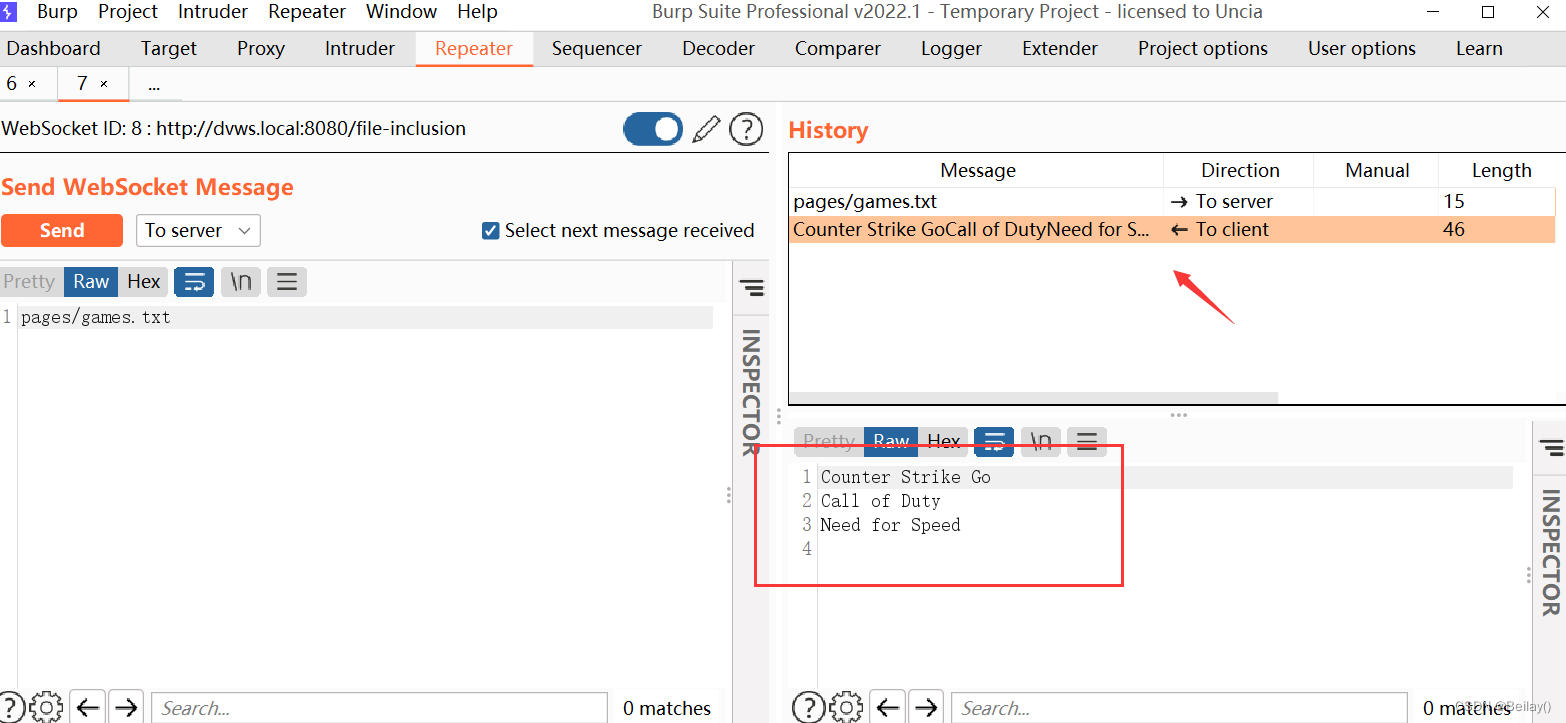The height and width of the screenshot is (723, 1566).
Task: Select the Counter Strike GoCall history row
Action: (x=1173, y=230)
